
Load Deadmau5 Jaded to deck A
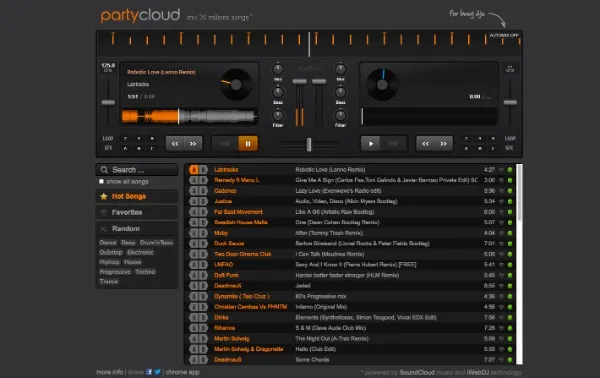(194, 286)
